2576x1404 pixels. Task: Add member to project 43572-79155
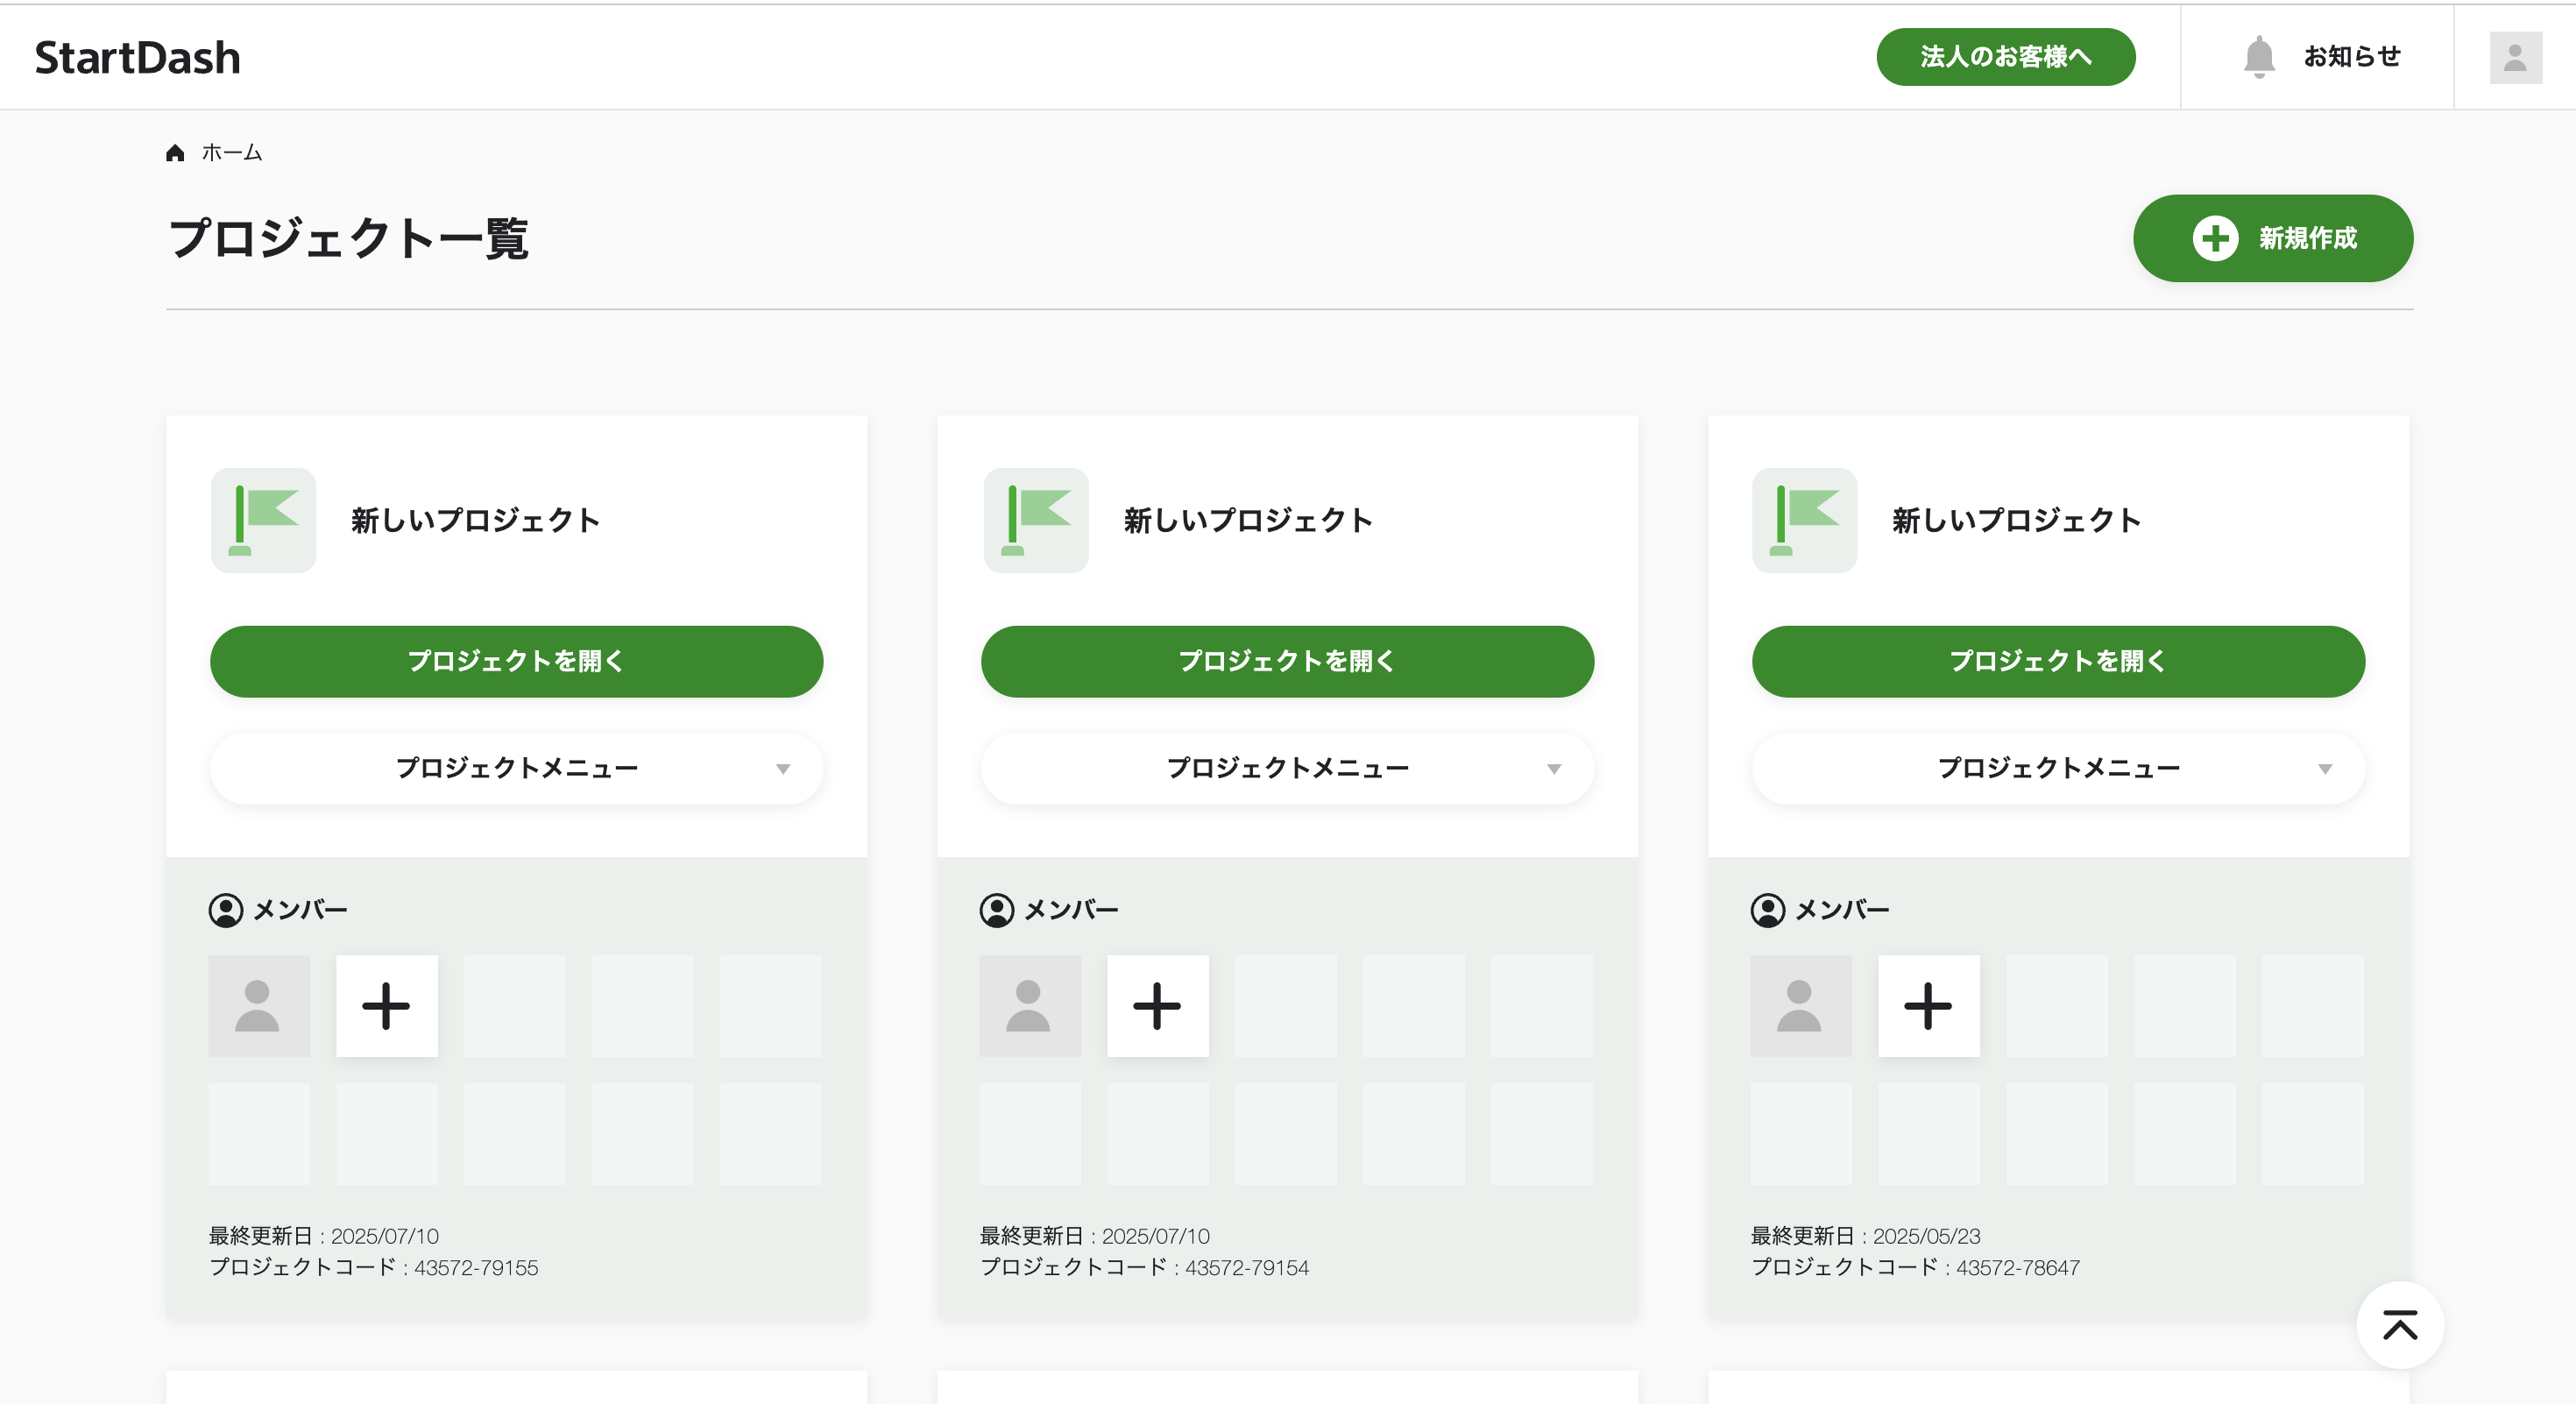(x=387, y=1006)
